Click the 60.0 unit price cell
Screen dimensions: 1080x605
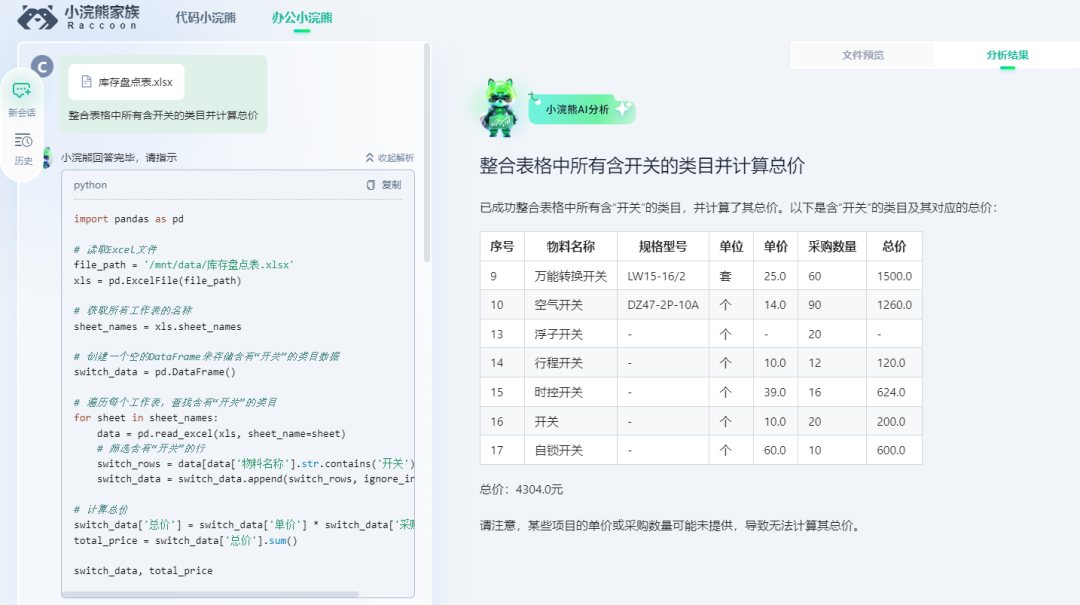click(776, 450)
